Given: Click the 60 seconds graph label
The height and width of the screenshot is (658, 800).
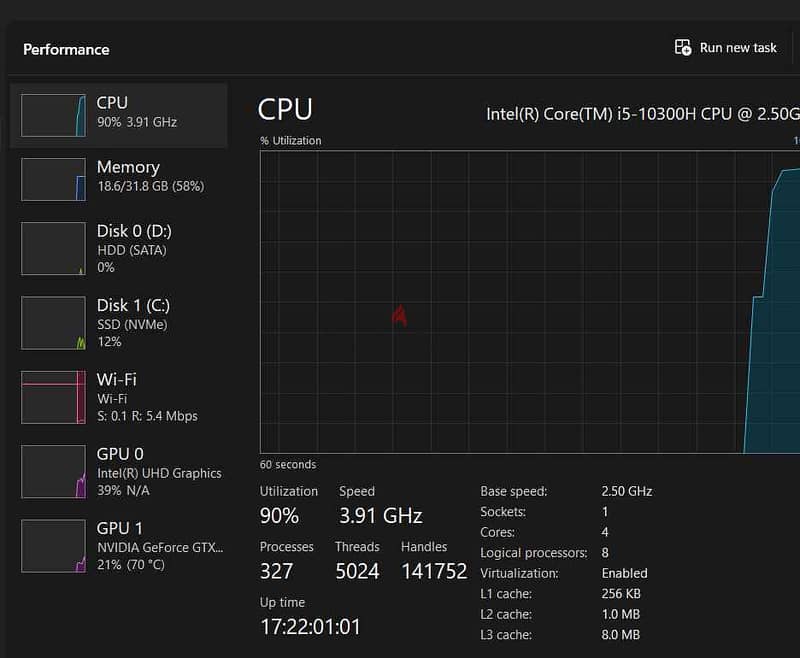Looking at the screenshot, I should [288, 465].
